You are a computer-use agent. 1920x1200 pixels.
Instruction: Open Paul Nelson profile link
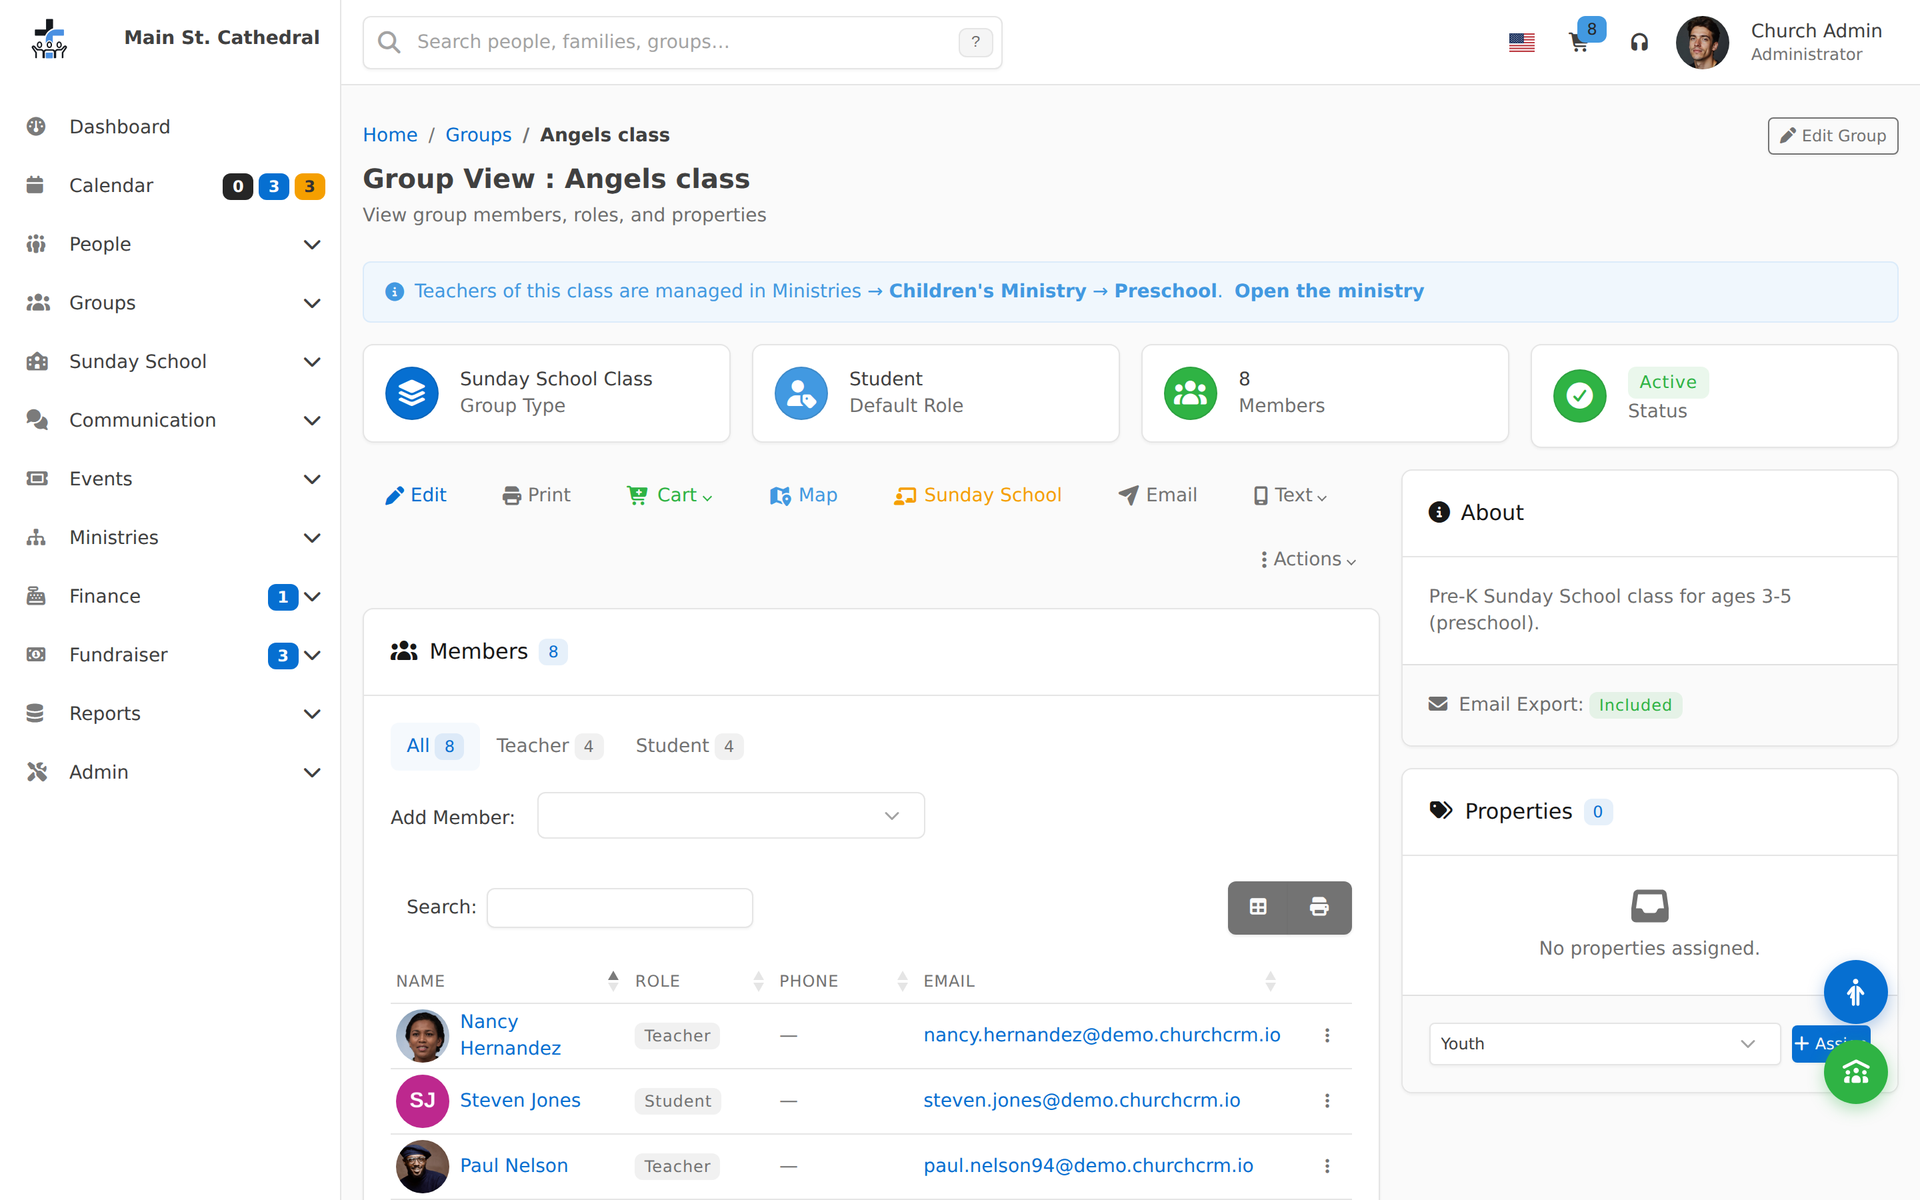[514, 1166]
